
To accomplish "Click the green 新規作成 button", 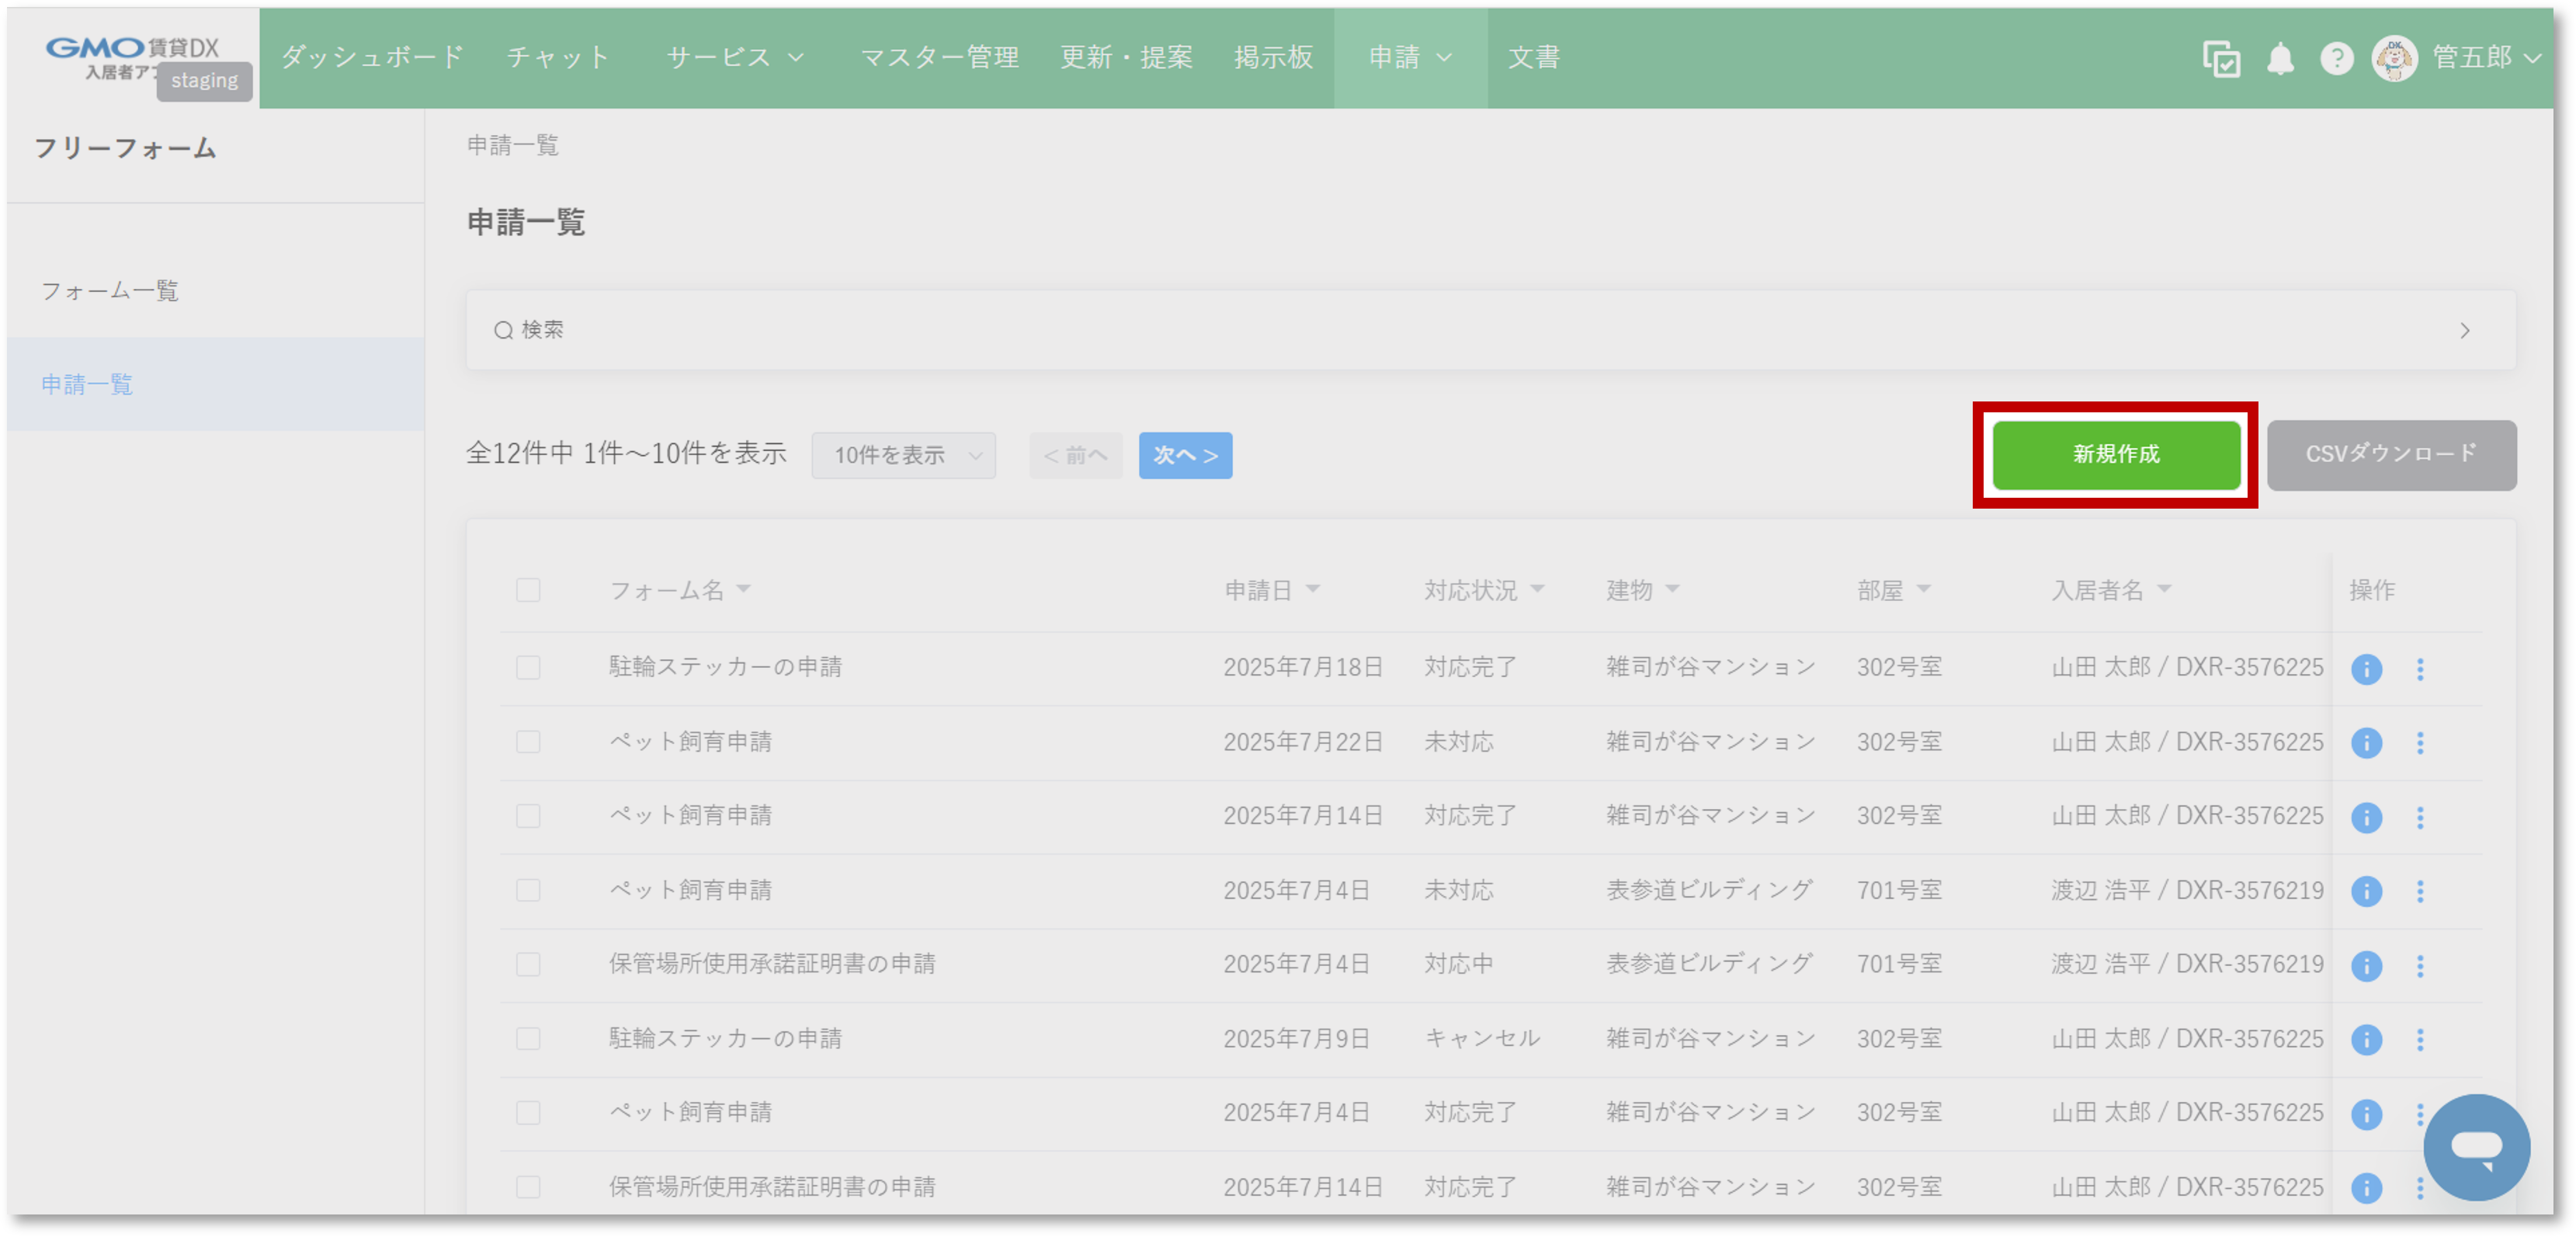I will [x=2116, y=455].
